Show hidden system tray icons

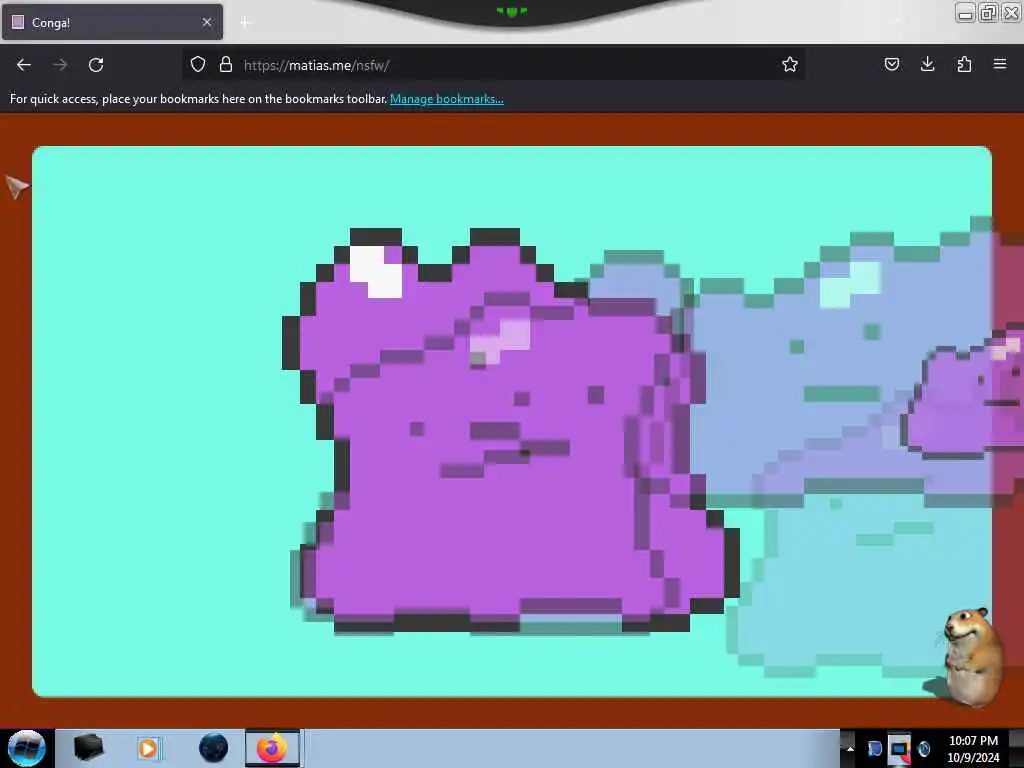850,748
